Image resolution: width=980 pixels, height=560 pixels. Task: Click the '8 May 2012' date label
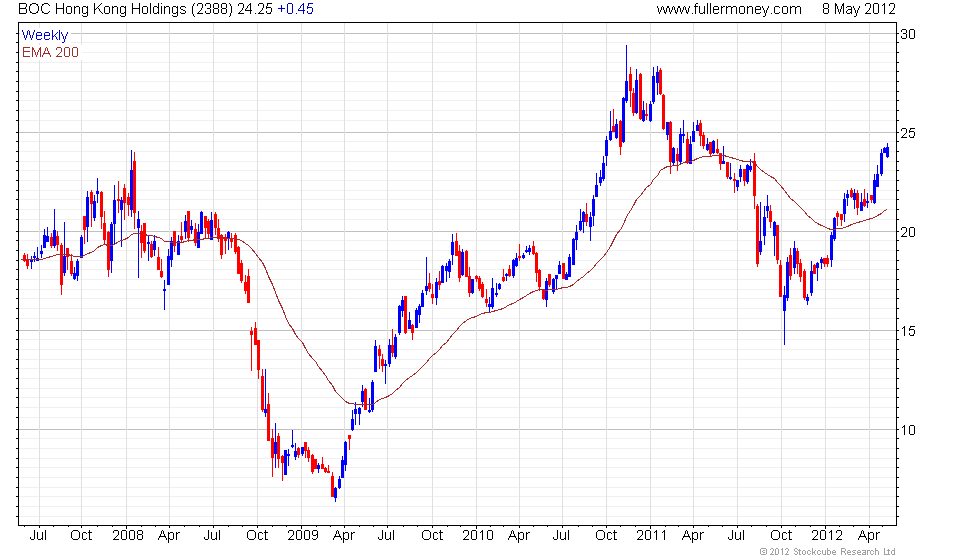859,9
